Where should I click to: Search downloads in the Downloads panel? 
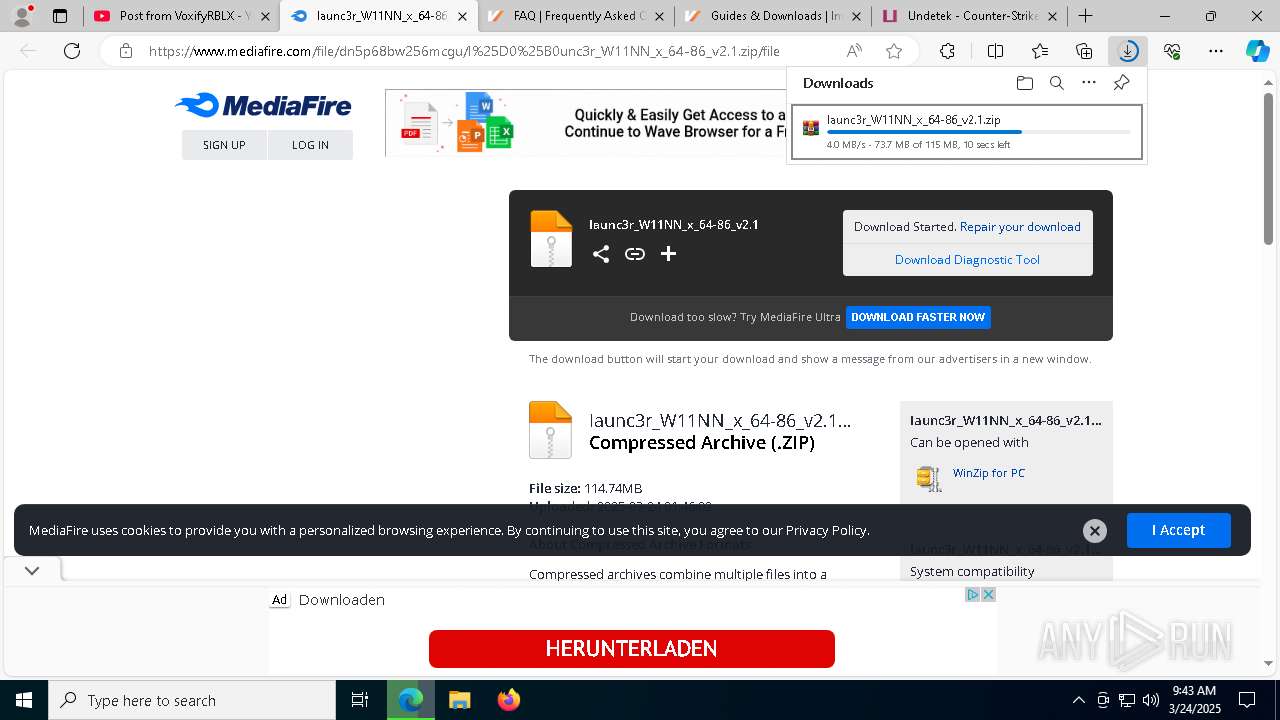[x=1056, y=83]
